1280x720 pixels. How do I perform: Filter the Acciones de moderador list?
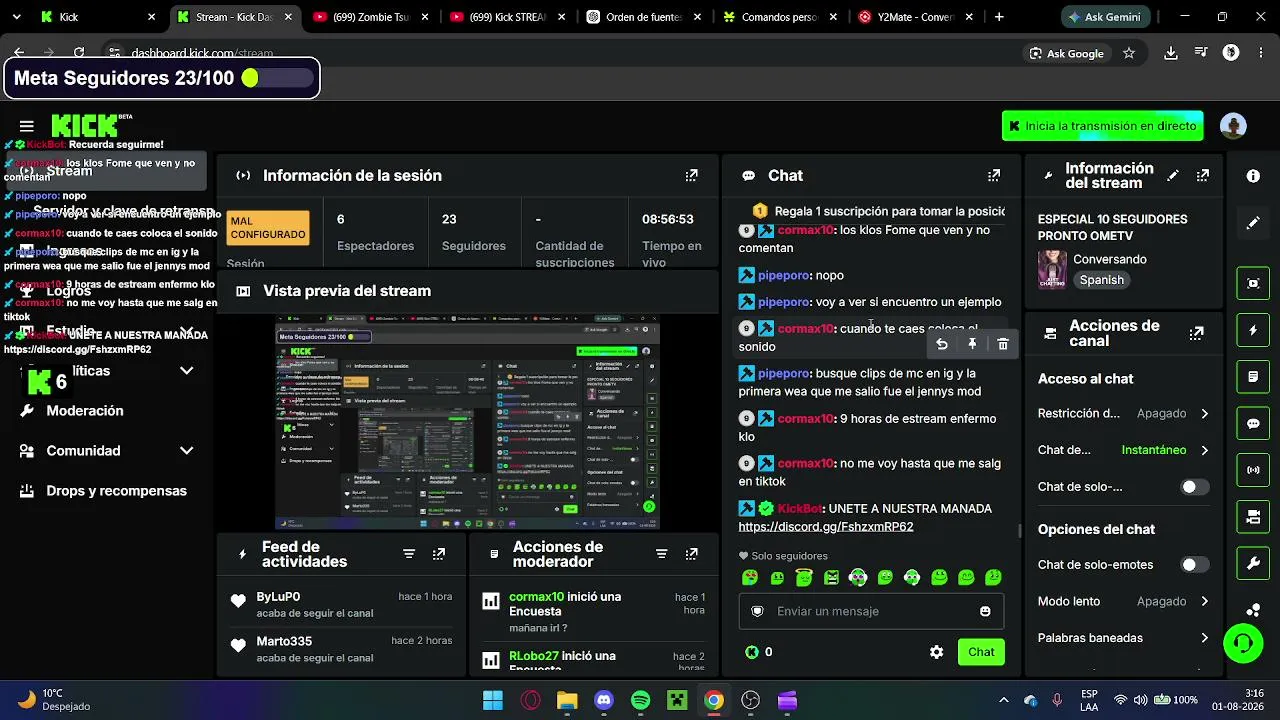click(661, 554)
